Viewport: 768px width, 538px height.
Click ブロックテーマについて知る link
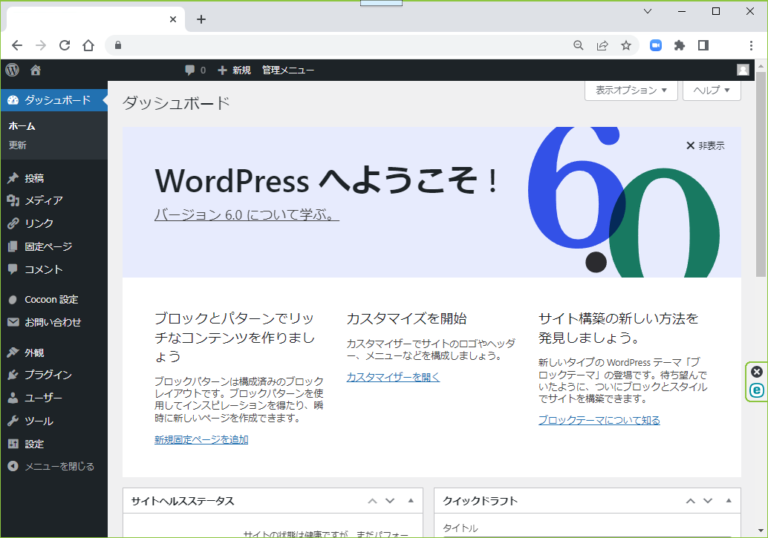click(x=599, y=420)
